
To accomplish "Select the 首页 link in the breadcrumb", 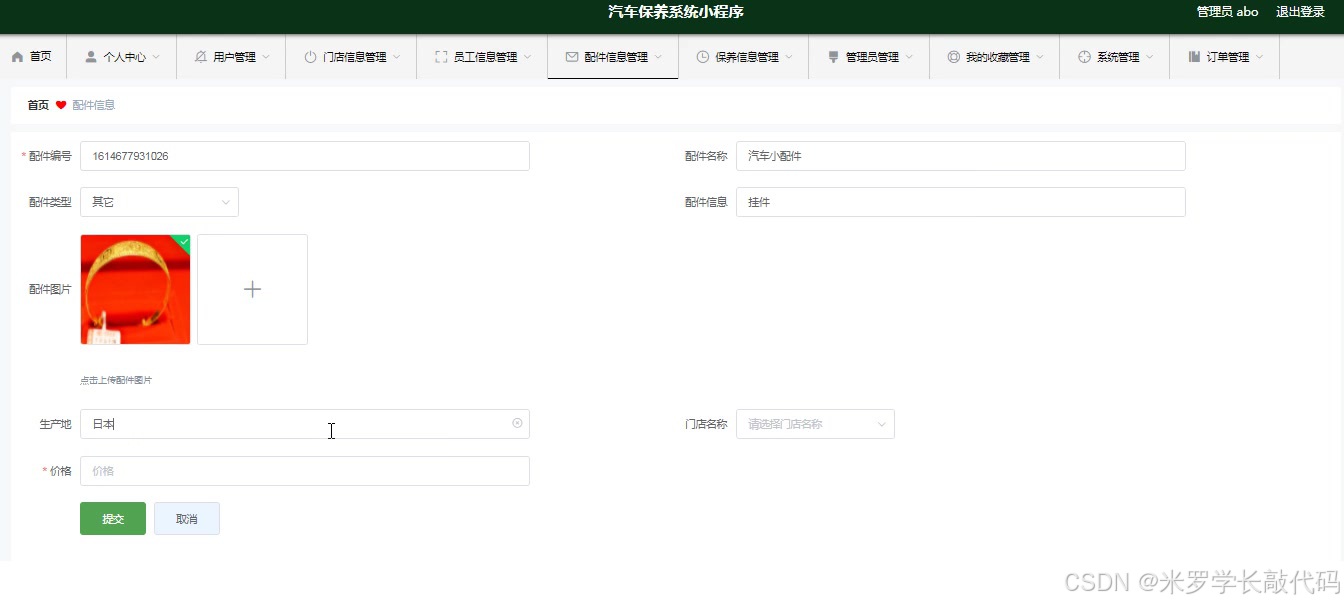I will pos(37,104).
